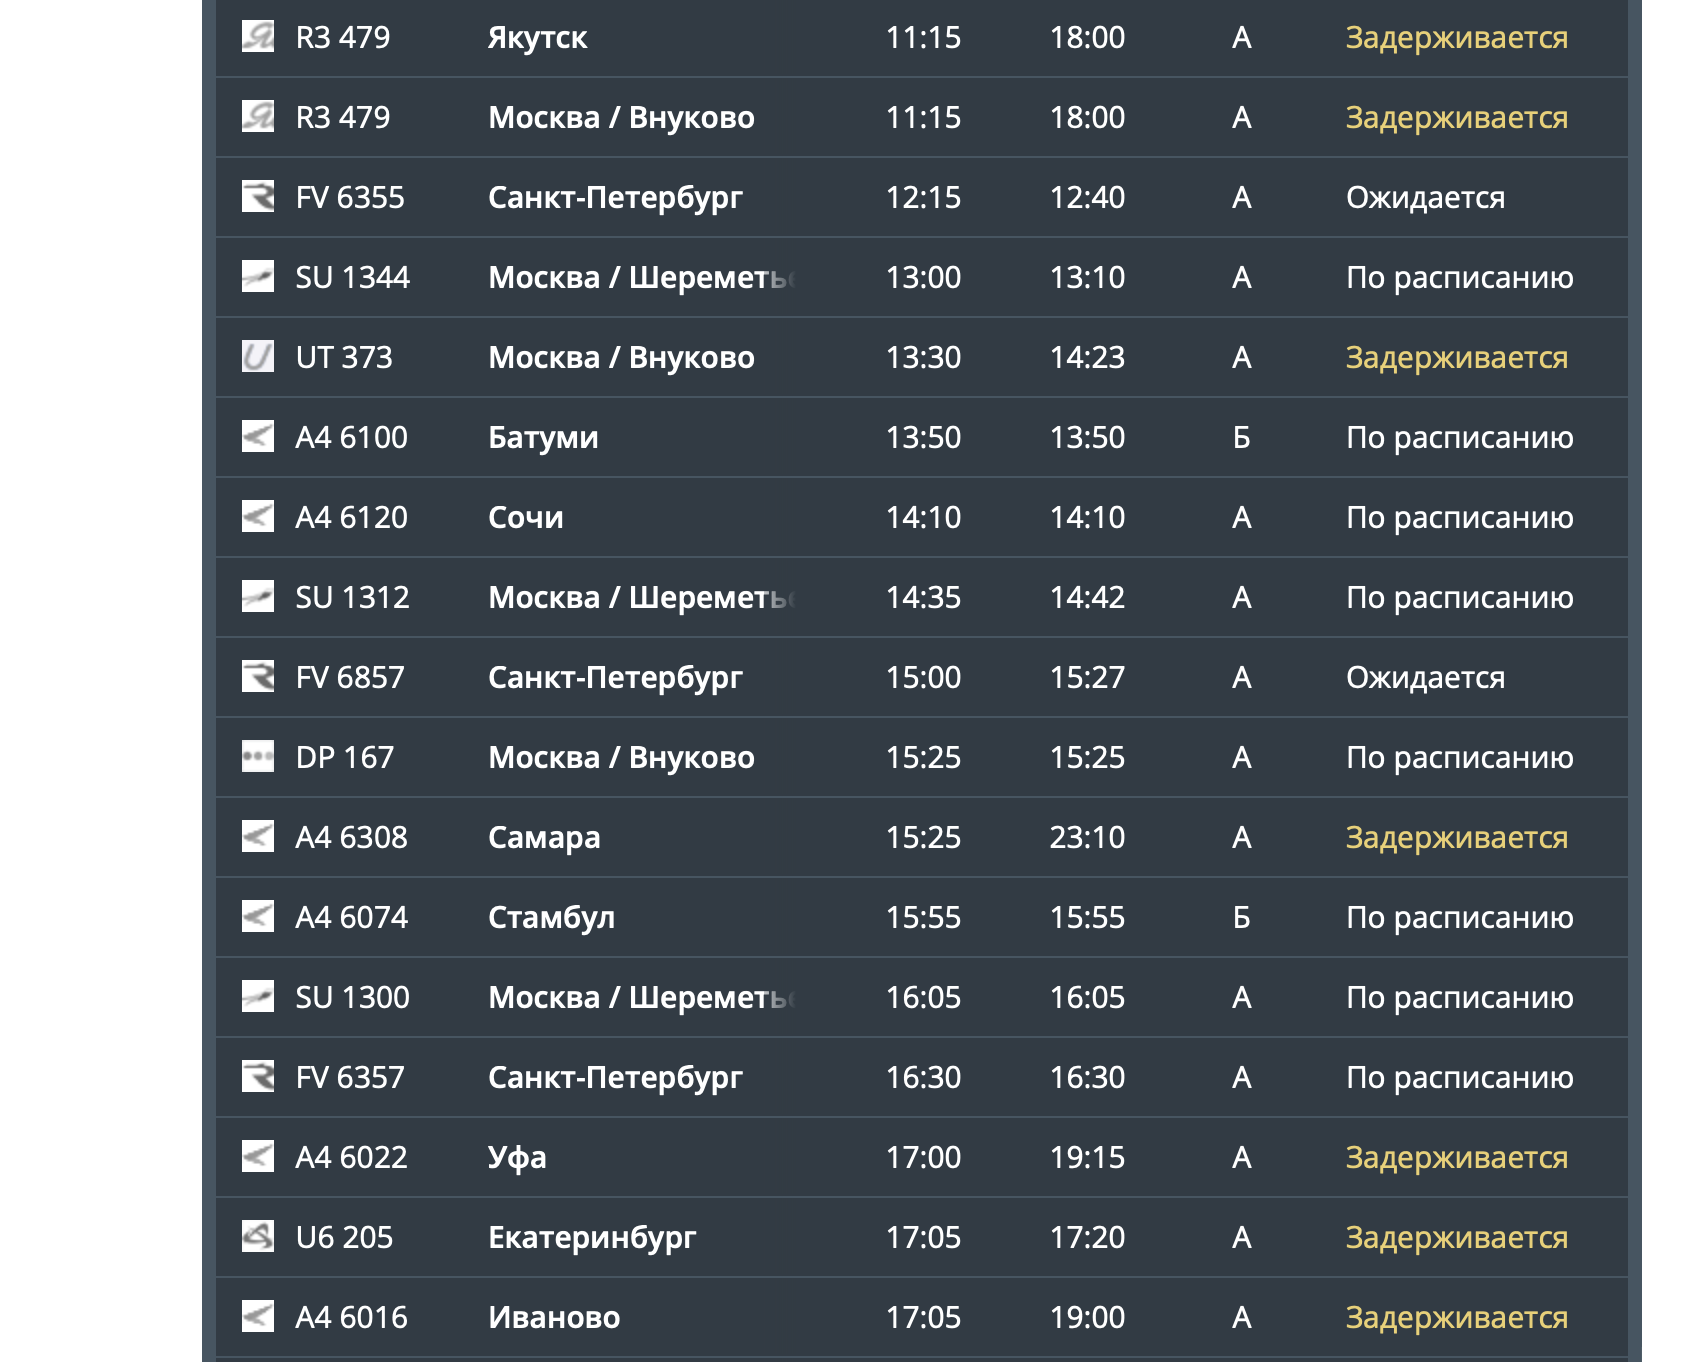Open the Батуми destination entry
1704x1362 pixels.
point(543,437)
